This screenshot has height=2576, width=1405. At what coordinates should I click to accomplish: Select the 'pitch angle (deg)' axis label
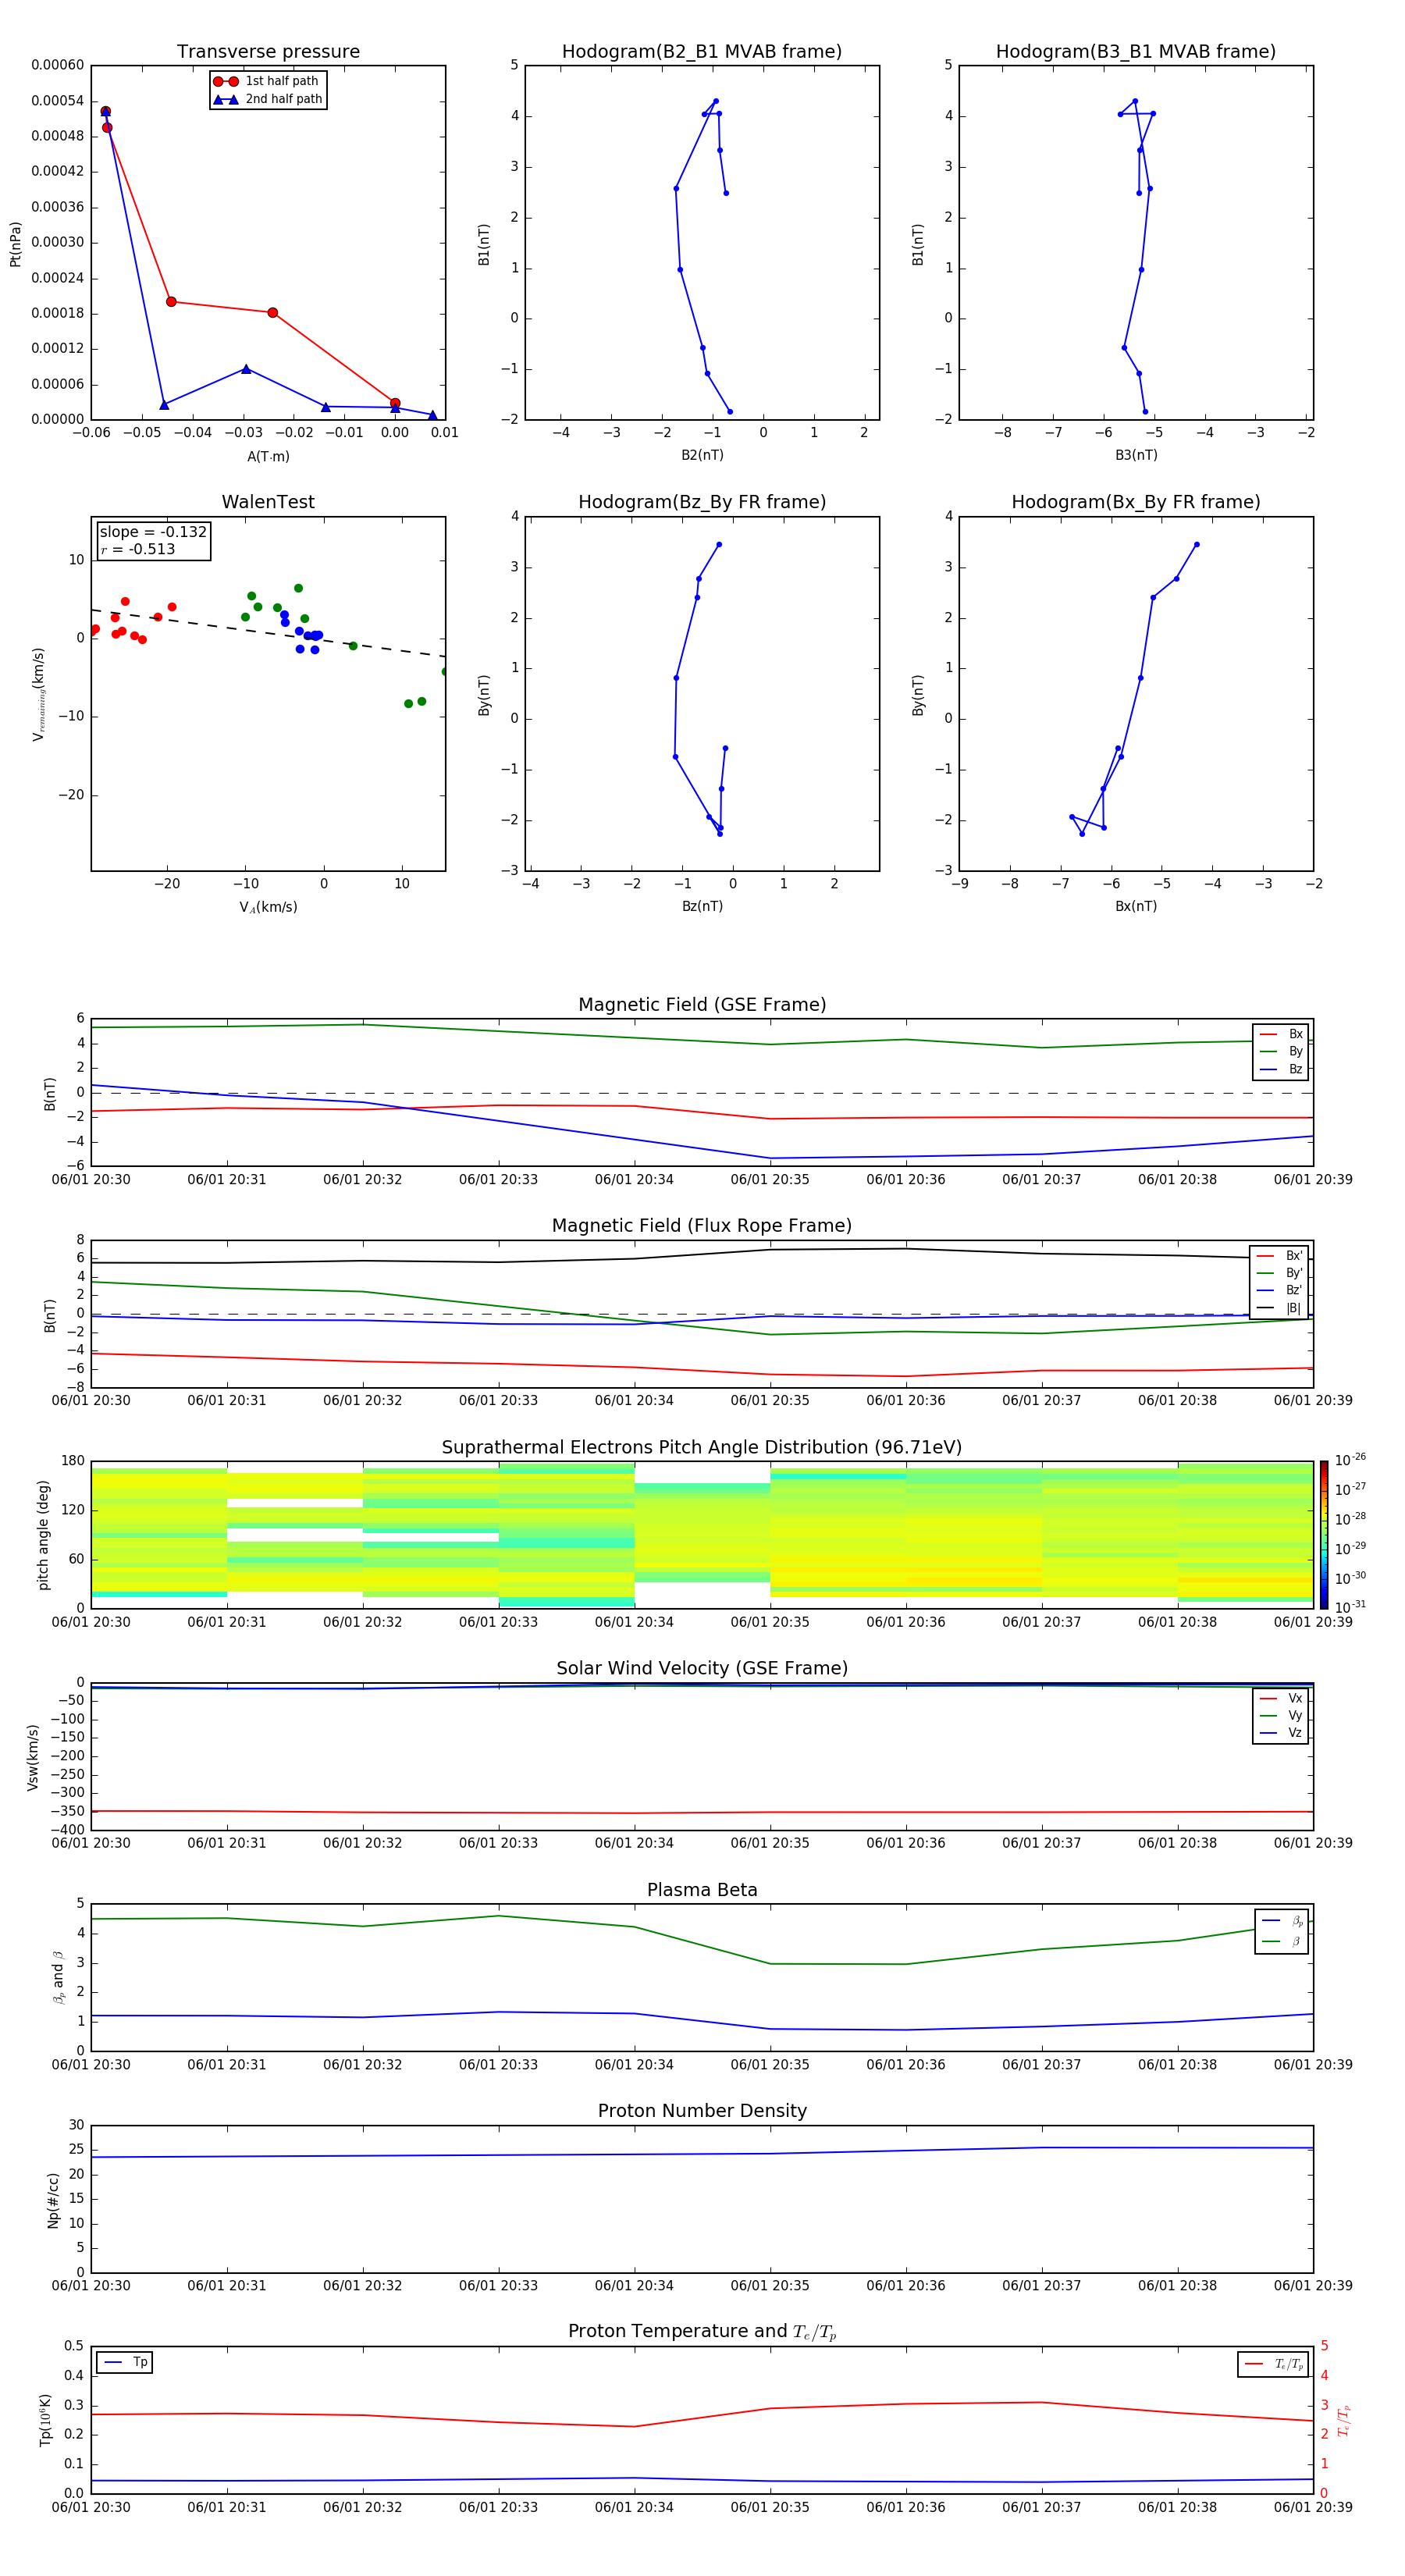tap(44, 1535)
